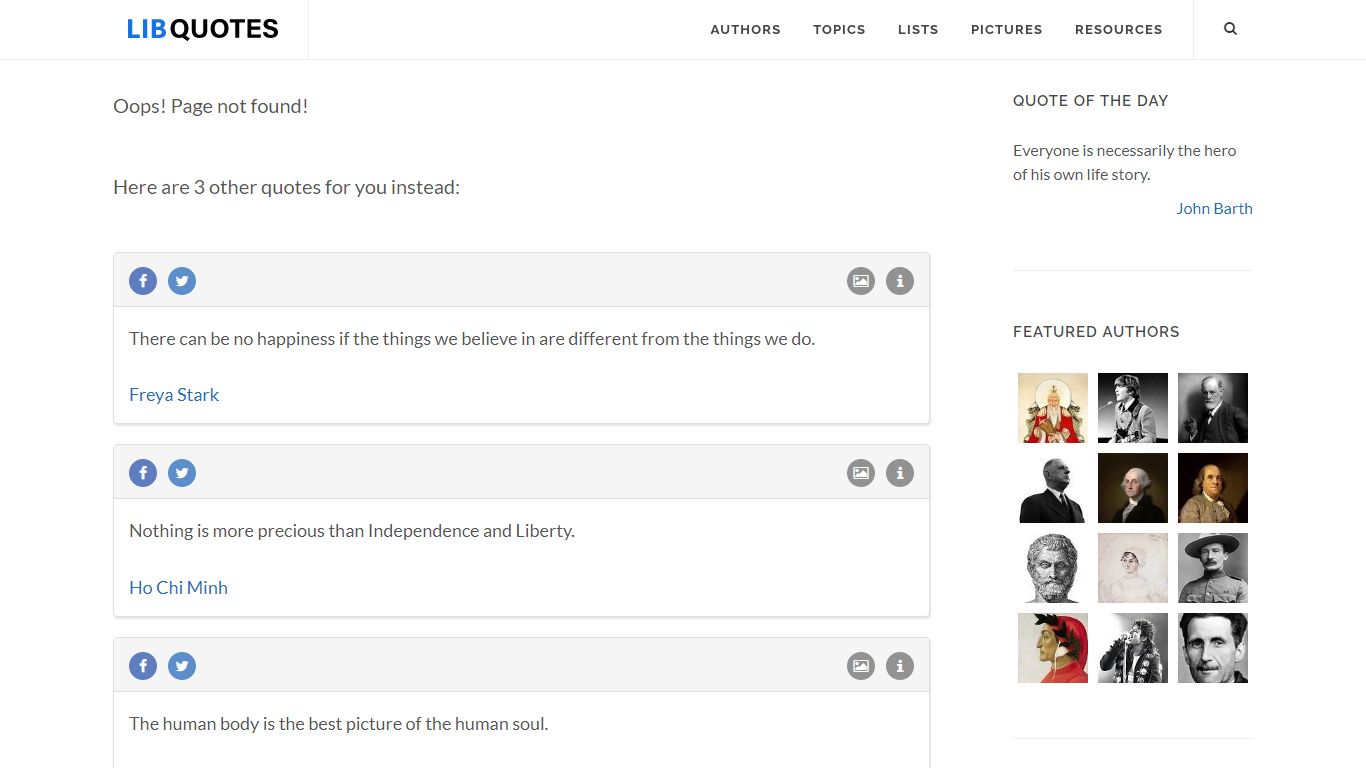Click the search magnifier icon in header
Image resolution: width=1366 pixels, height=768 pixels.
click(1230, 29)
